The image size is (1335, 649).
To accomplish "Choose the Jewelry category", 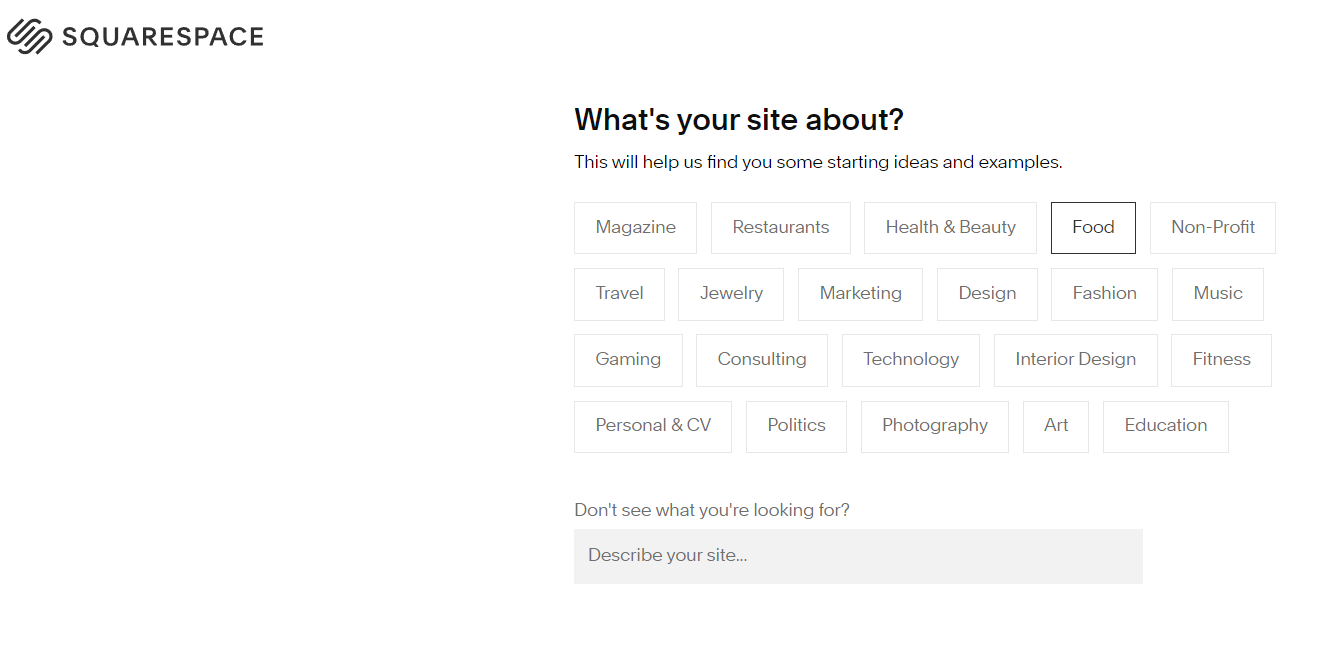I will (x=731, y=294).
